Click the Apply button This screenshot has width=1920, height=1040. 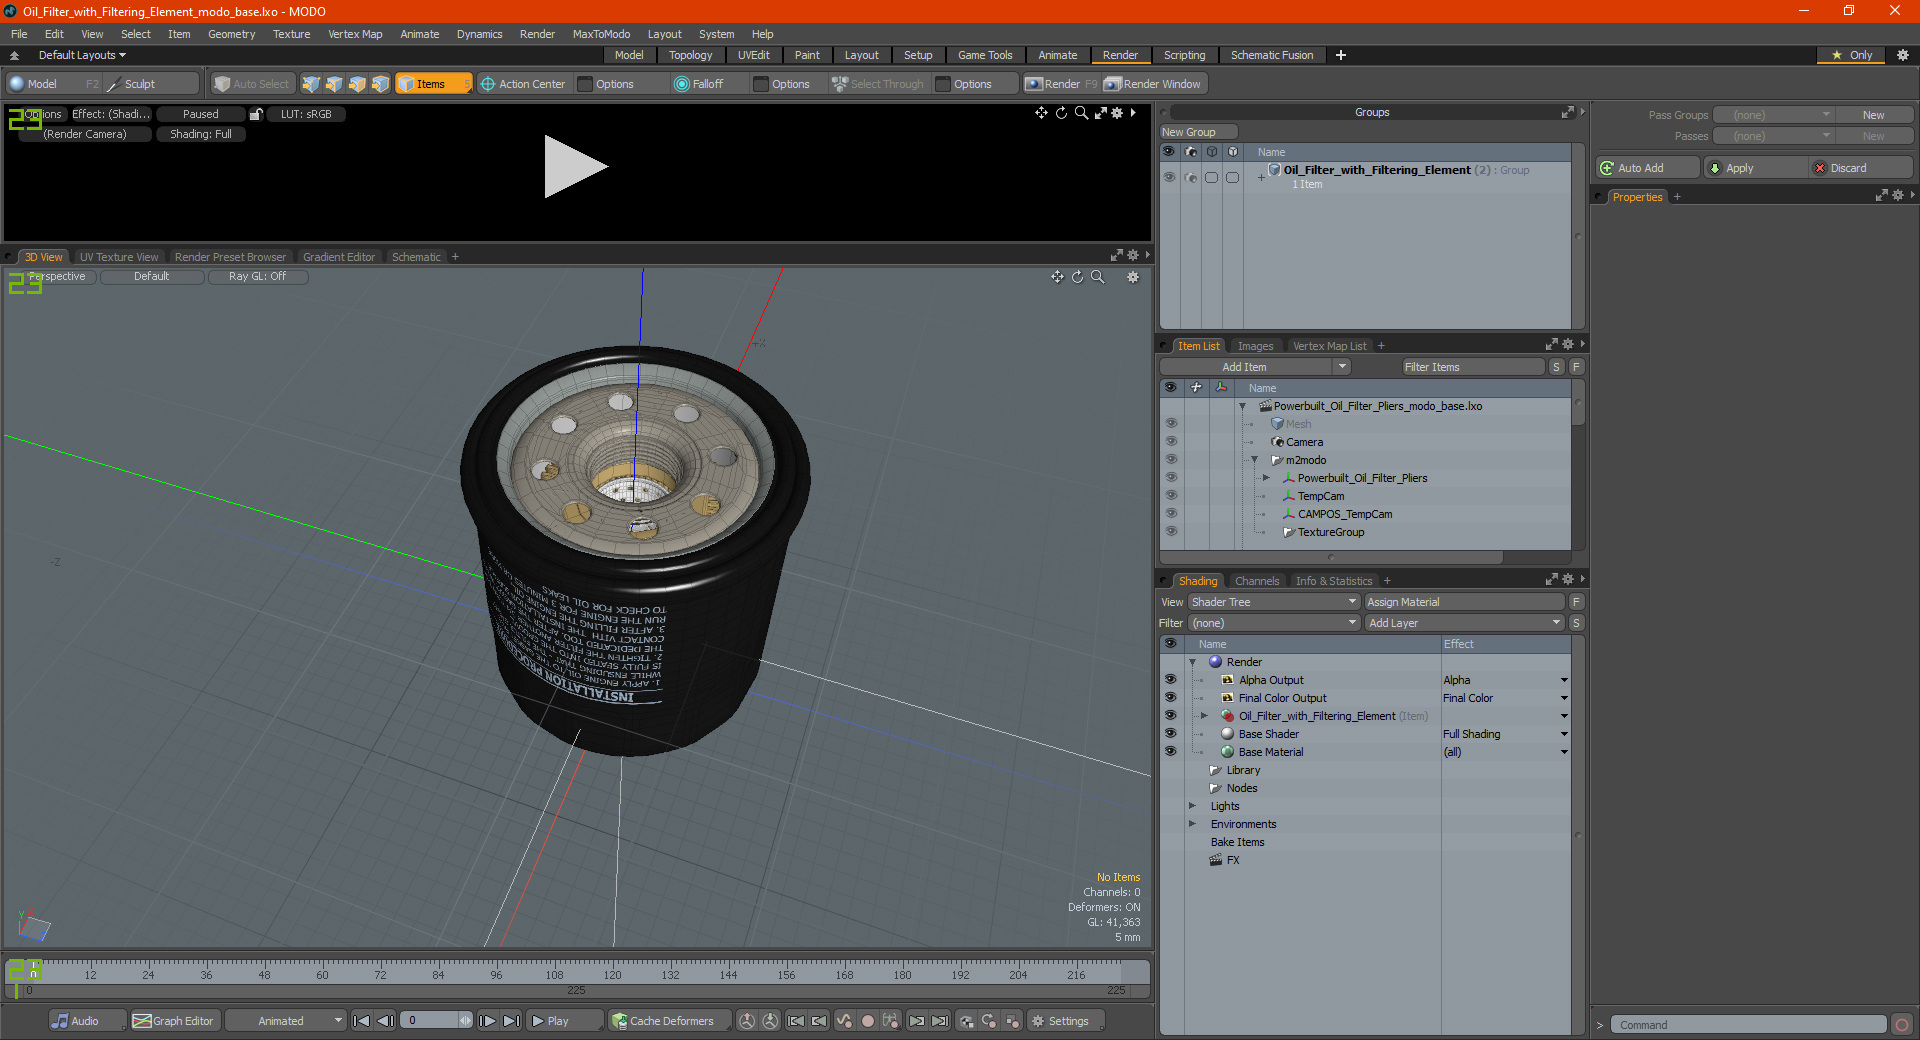click(1755, 168)
